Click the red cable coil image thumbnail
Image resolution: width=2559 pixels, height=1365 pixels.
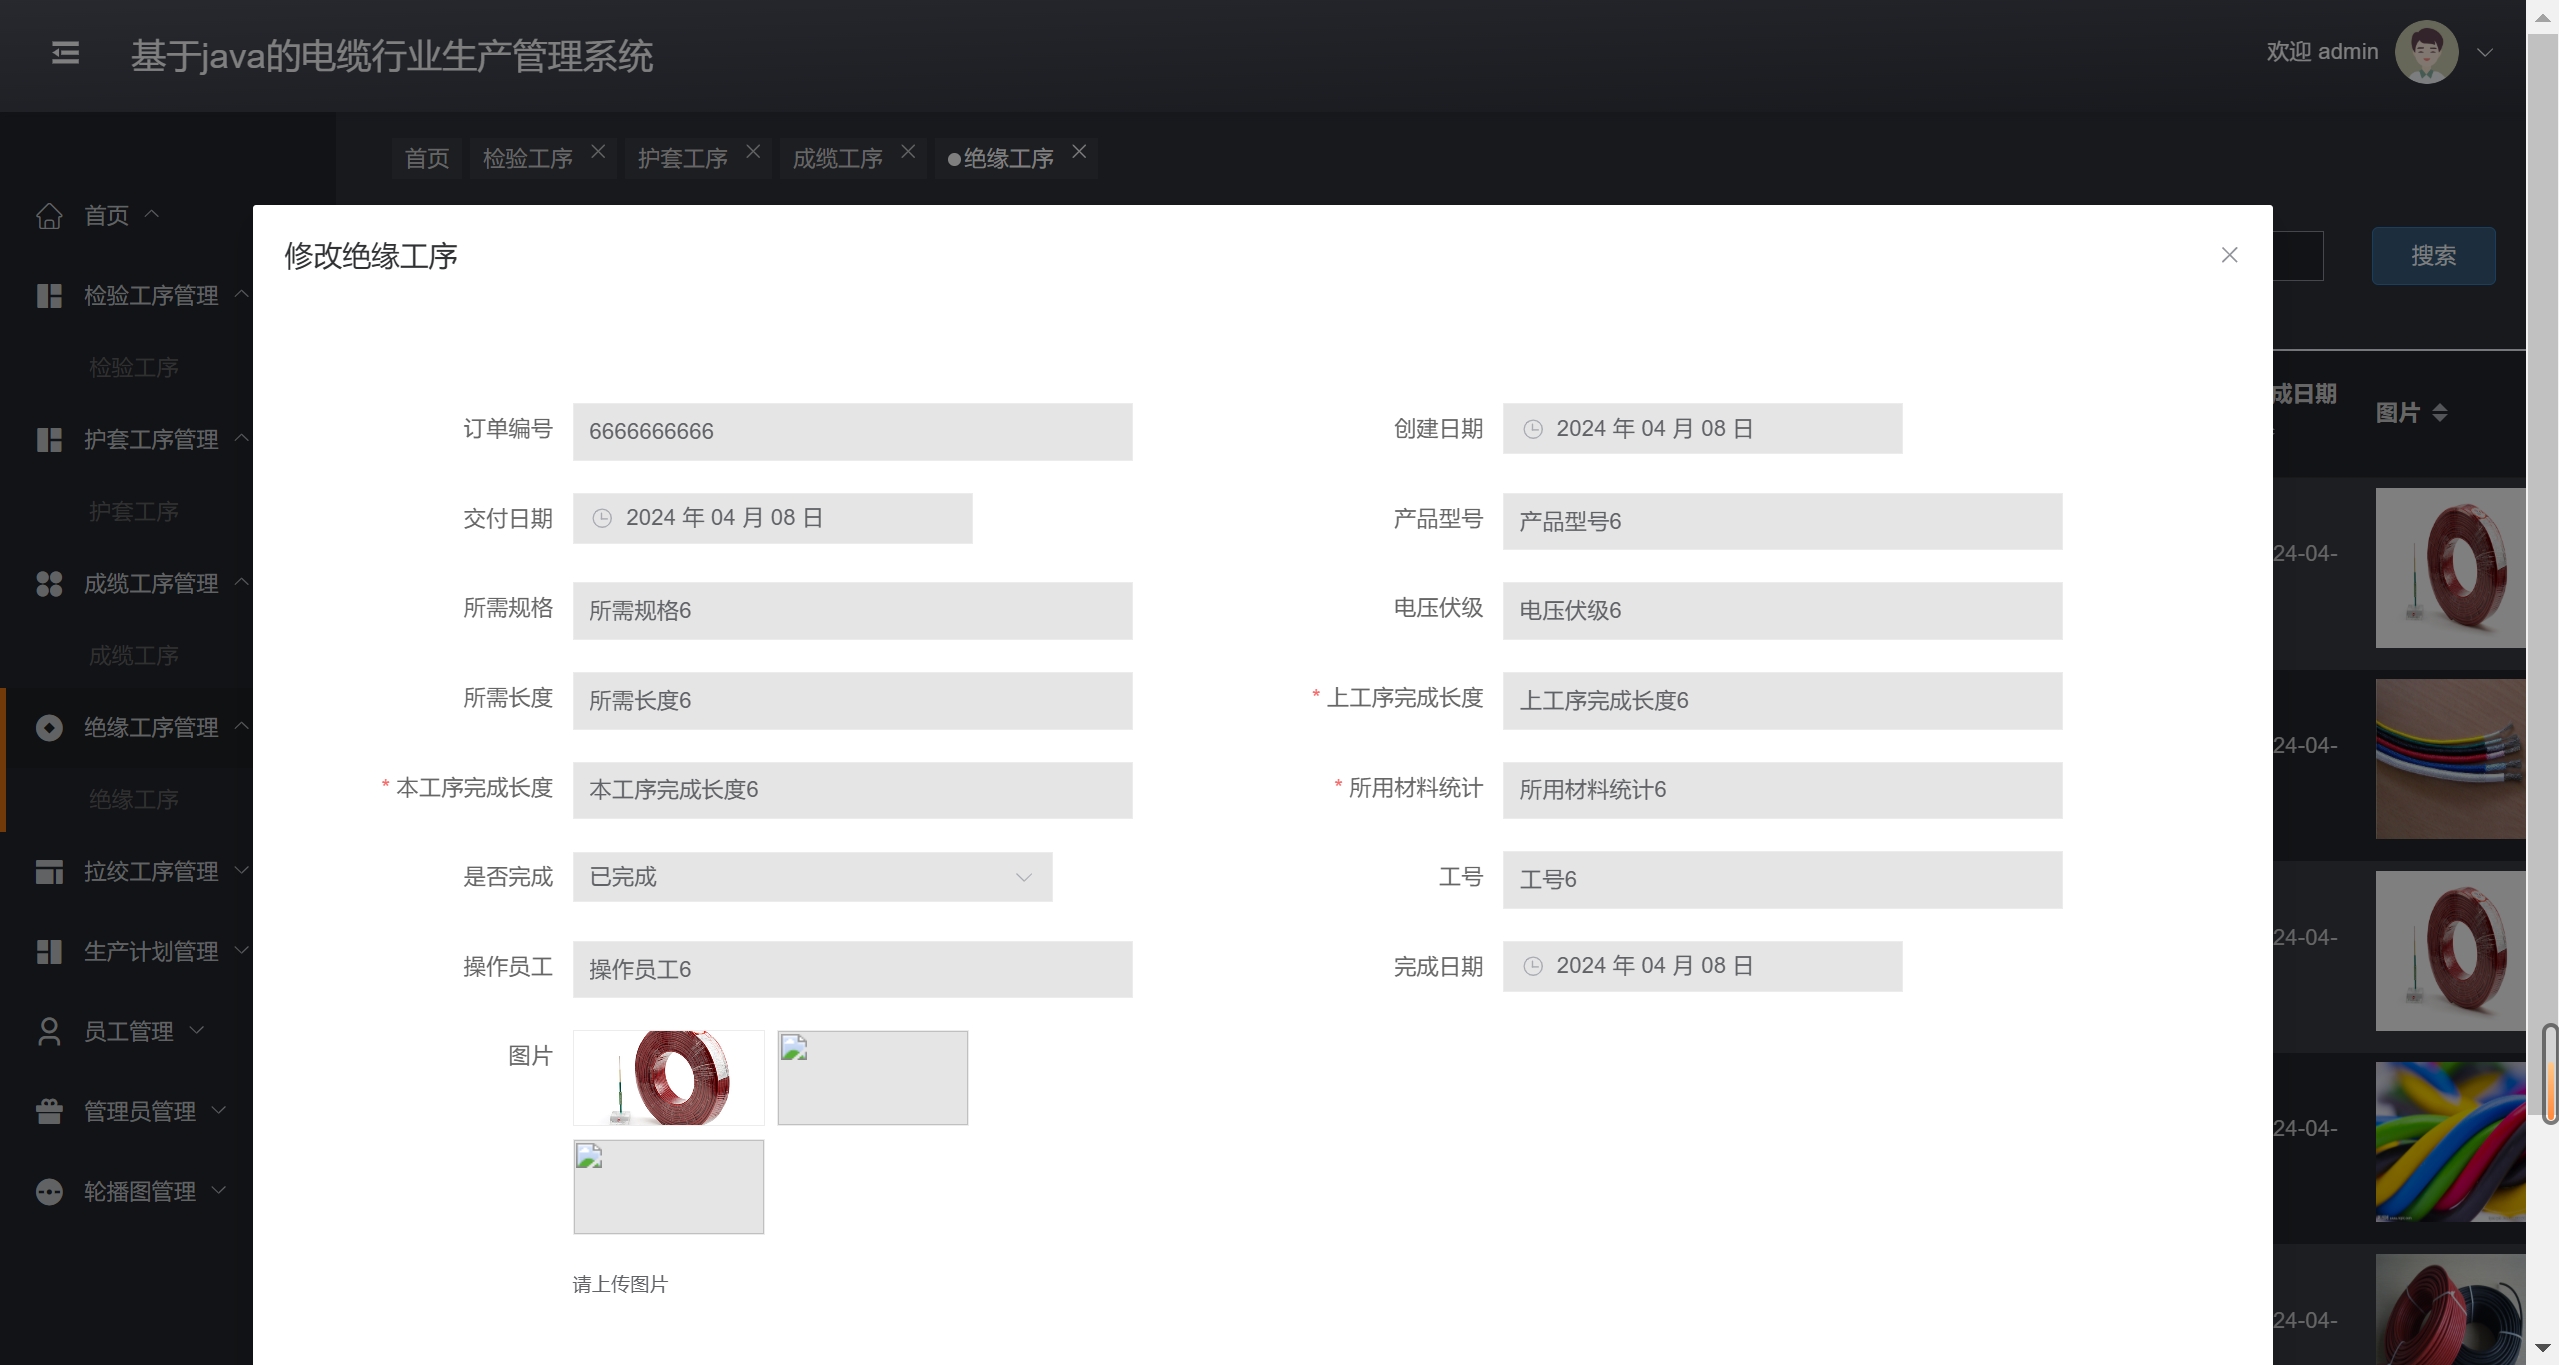pyautogui.click(x=668, y=1078)
